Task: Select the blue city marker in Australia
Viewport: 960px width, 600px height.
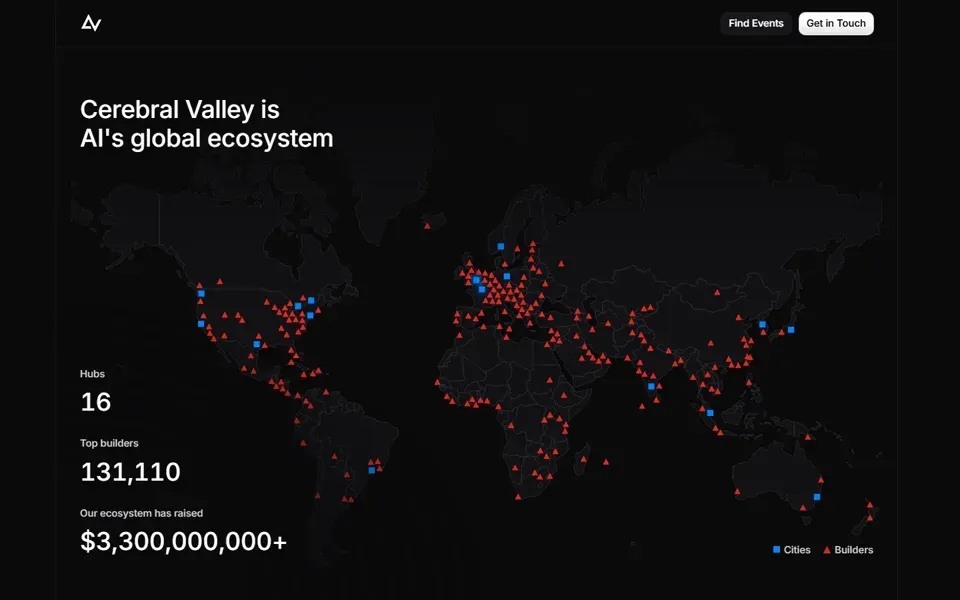Action: pos(816,497)
